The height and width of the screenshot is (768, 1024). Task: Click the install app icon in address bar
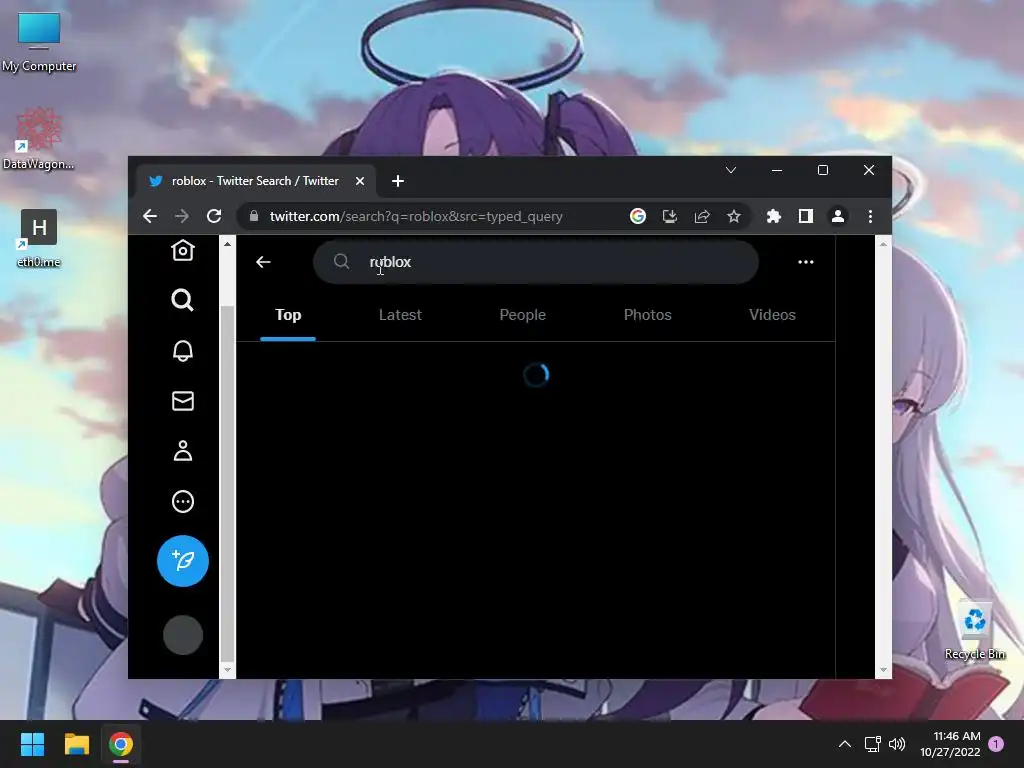tap(670, 216)
